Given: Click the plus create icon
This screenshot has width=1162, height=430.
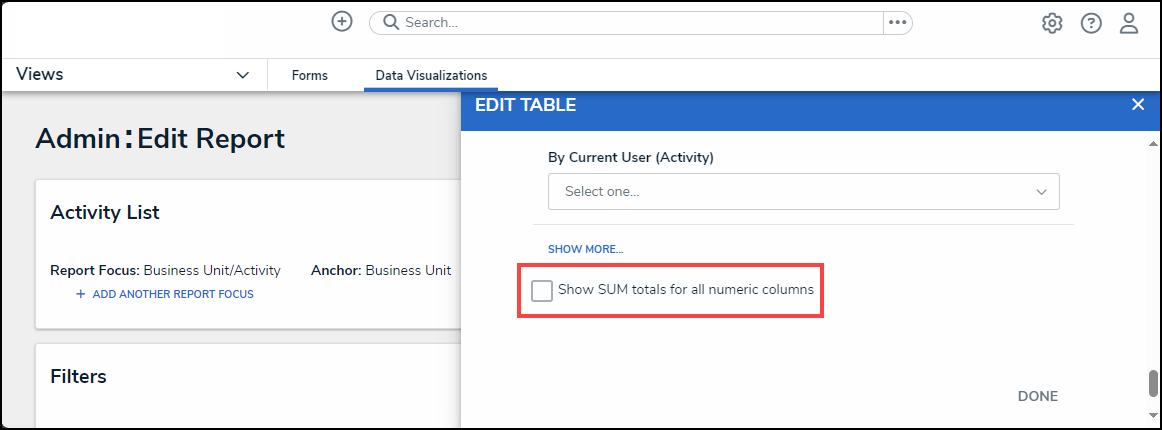Looking at the screenshot, I should coord(342,22).
